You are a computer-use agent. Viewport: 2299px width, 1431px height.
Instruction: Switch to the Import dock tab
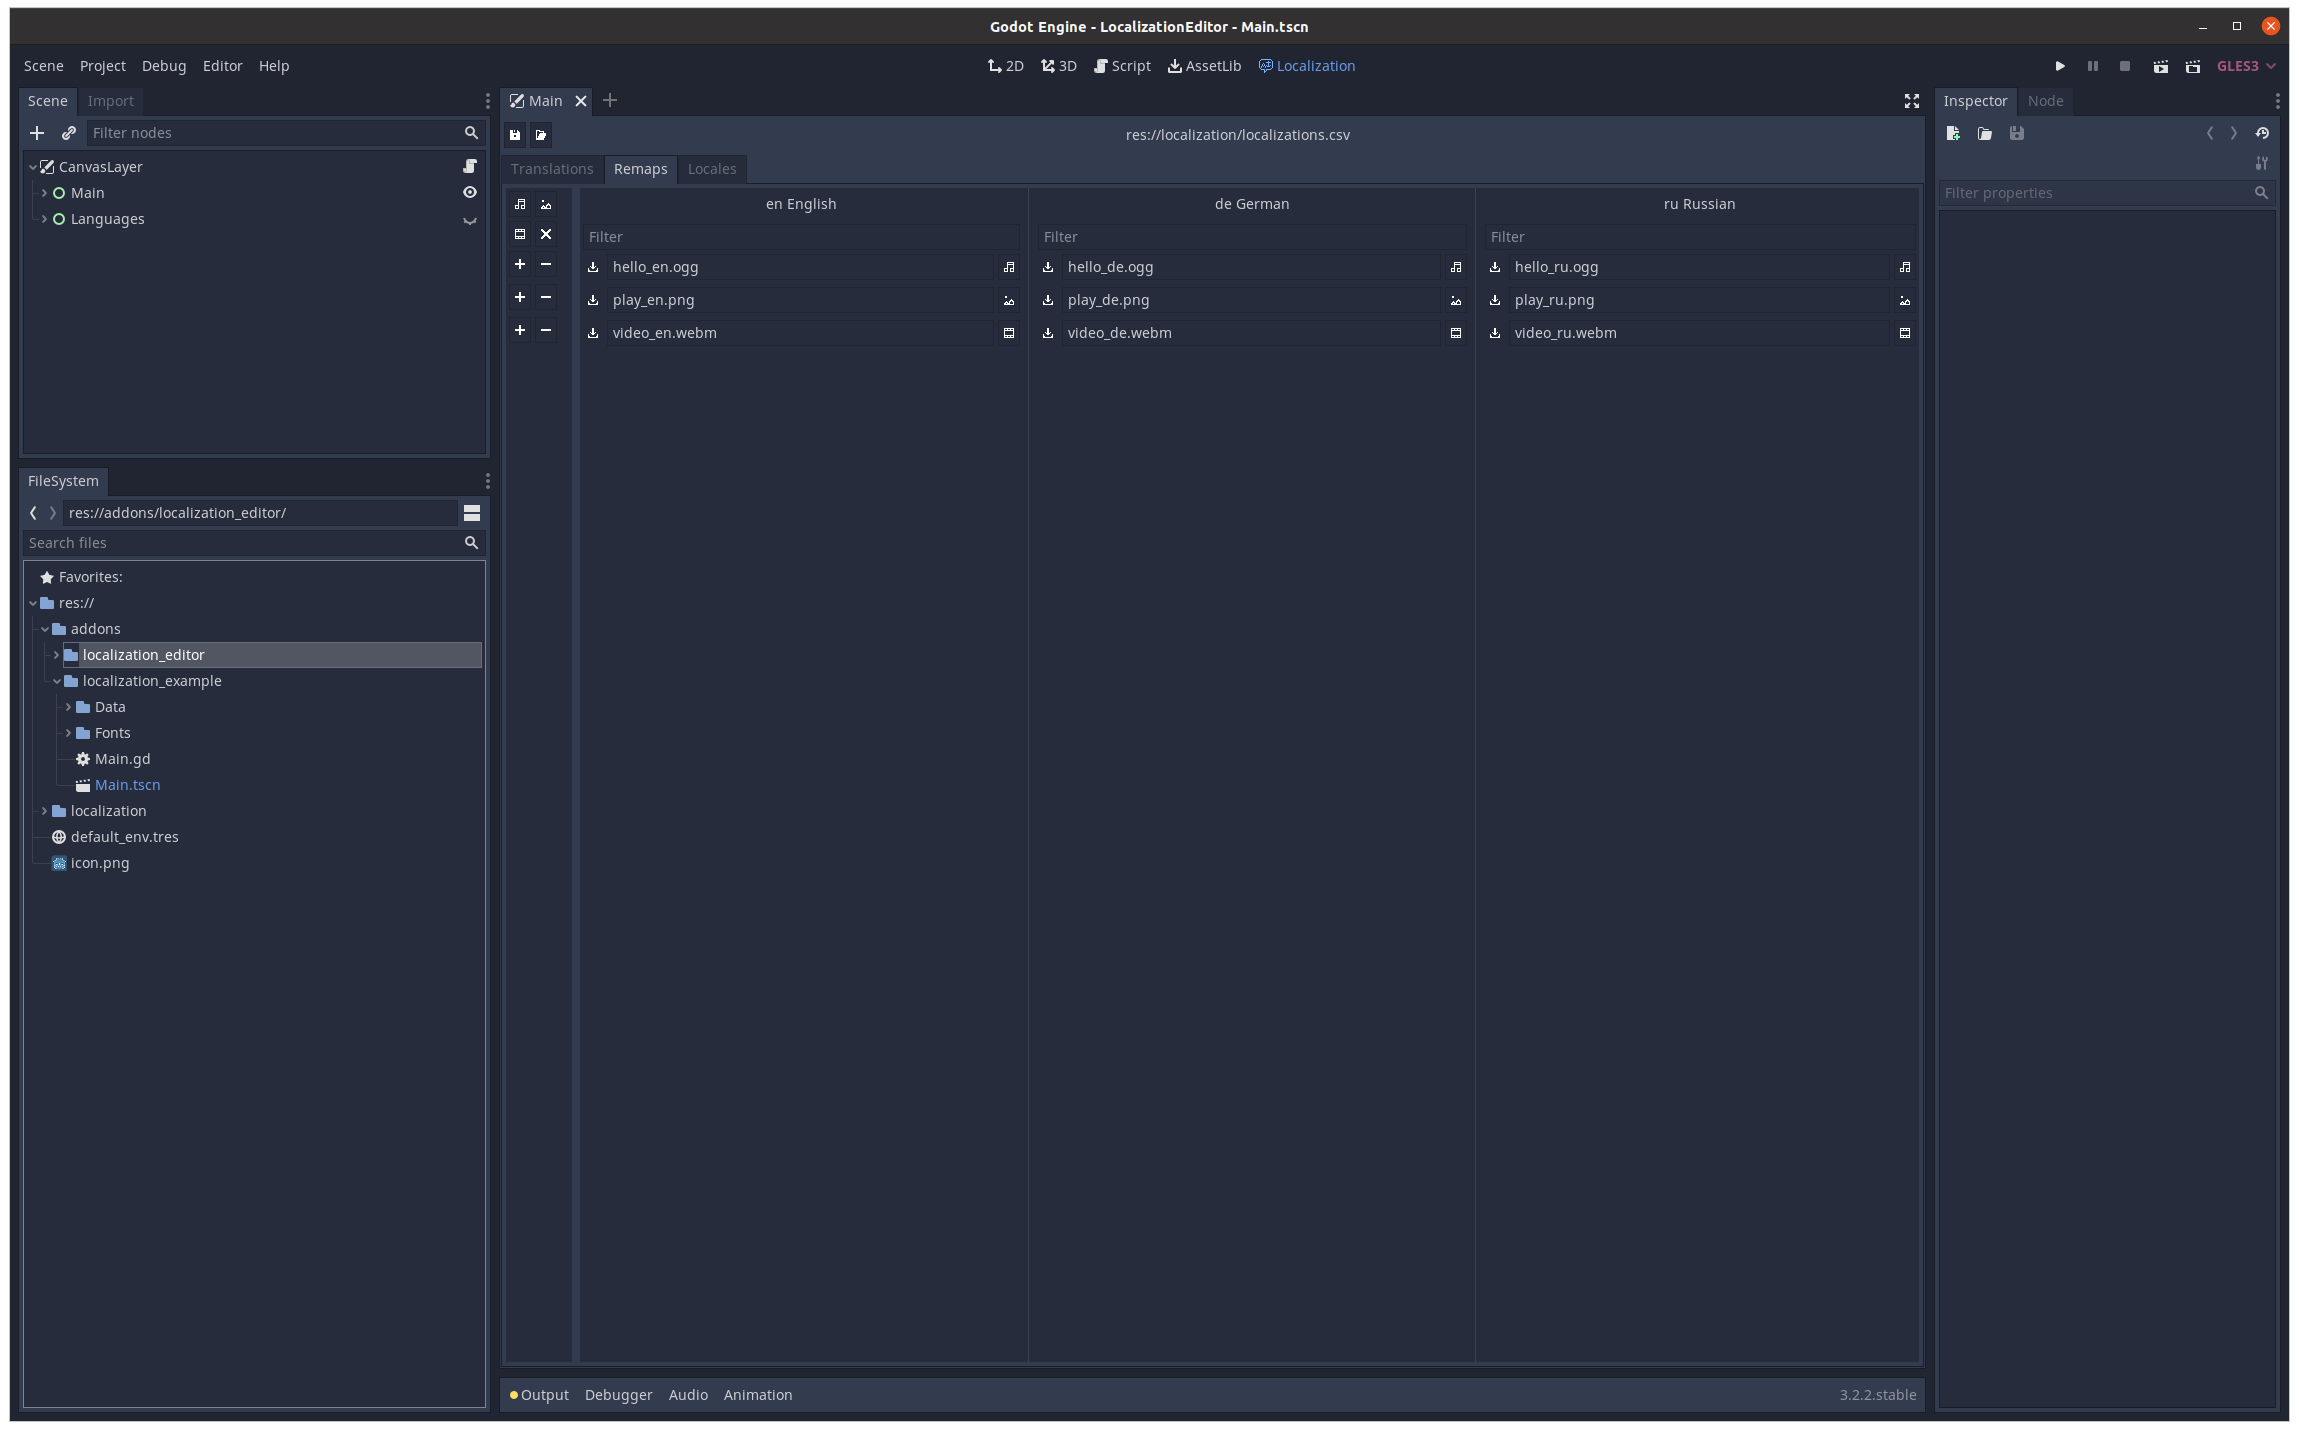[110, 101]
